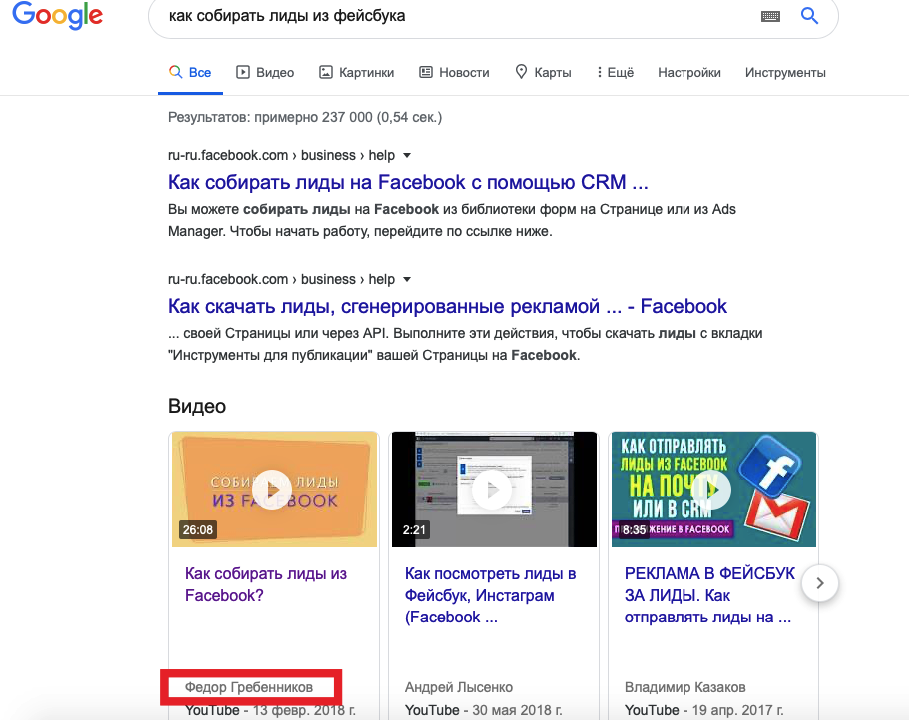
Task: Expand dropdown arrow beside second facebook.com URL
Action: pos(407,280)
